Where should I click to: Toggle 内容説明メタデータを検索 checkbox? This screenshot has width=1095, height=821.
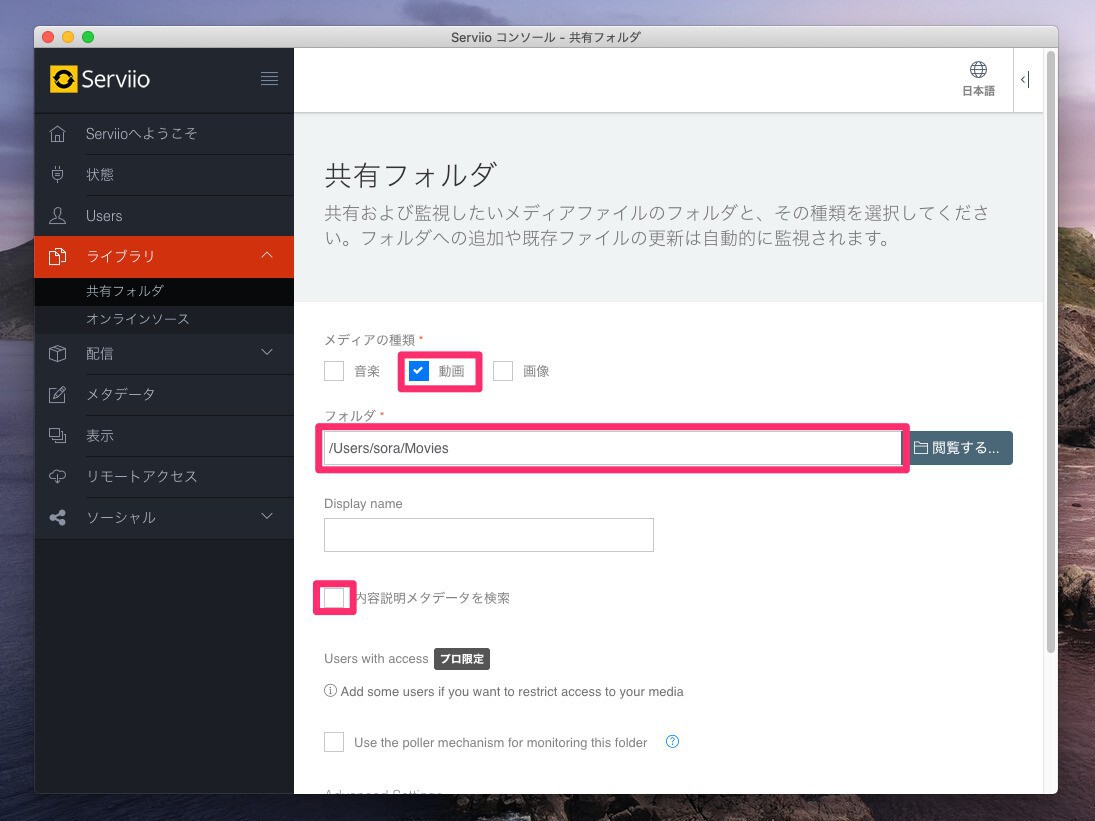pyautogui.click(x=334, y=598)
